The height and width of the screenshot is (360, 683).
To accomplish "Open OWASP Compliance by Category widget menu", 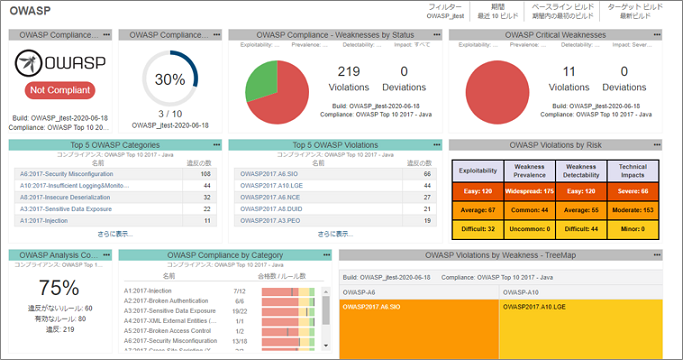I will [327, 255].
